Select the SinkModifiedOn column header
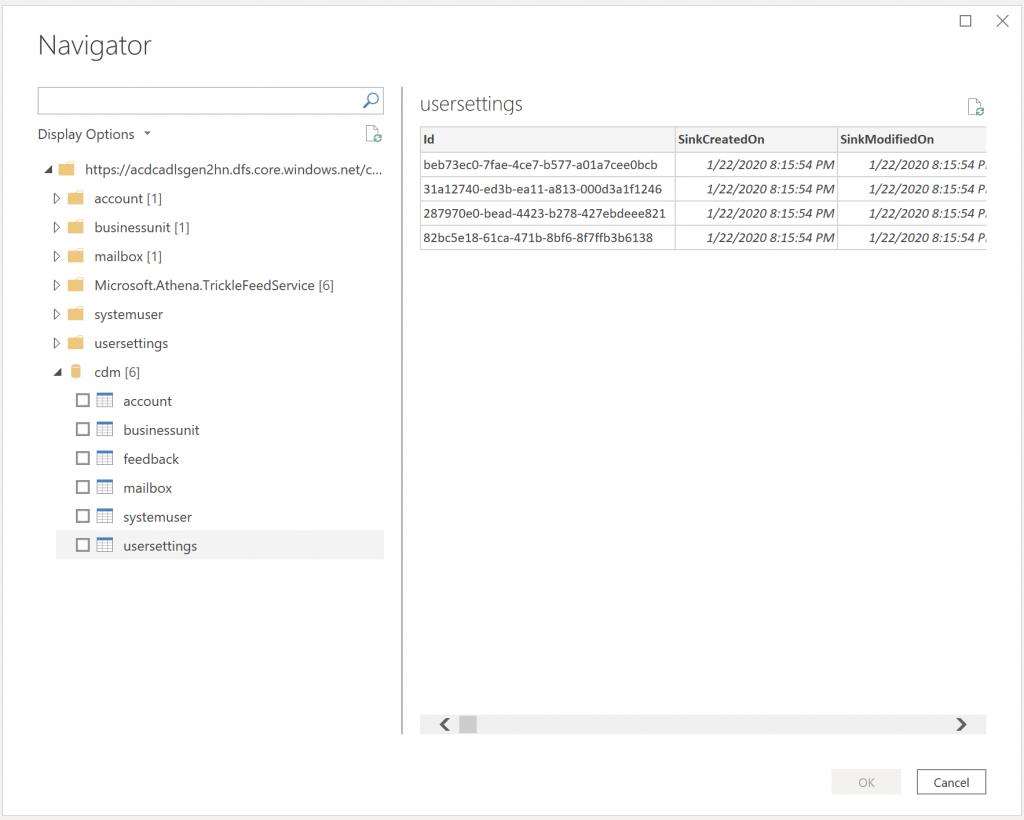The height and width of the screenshot is (820, 1024). click(x=912, y=139)
